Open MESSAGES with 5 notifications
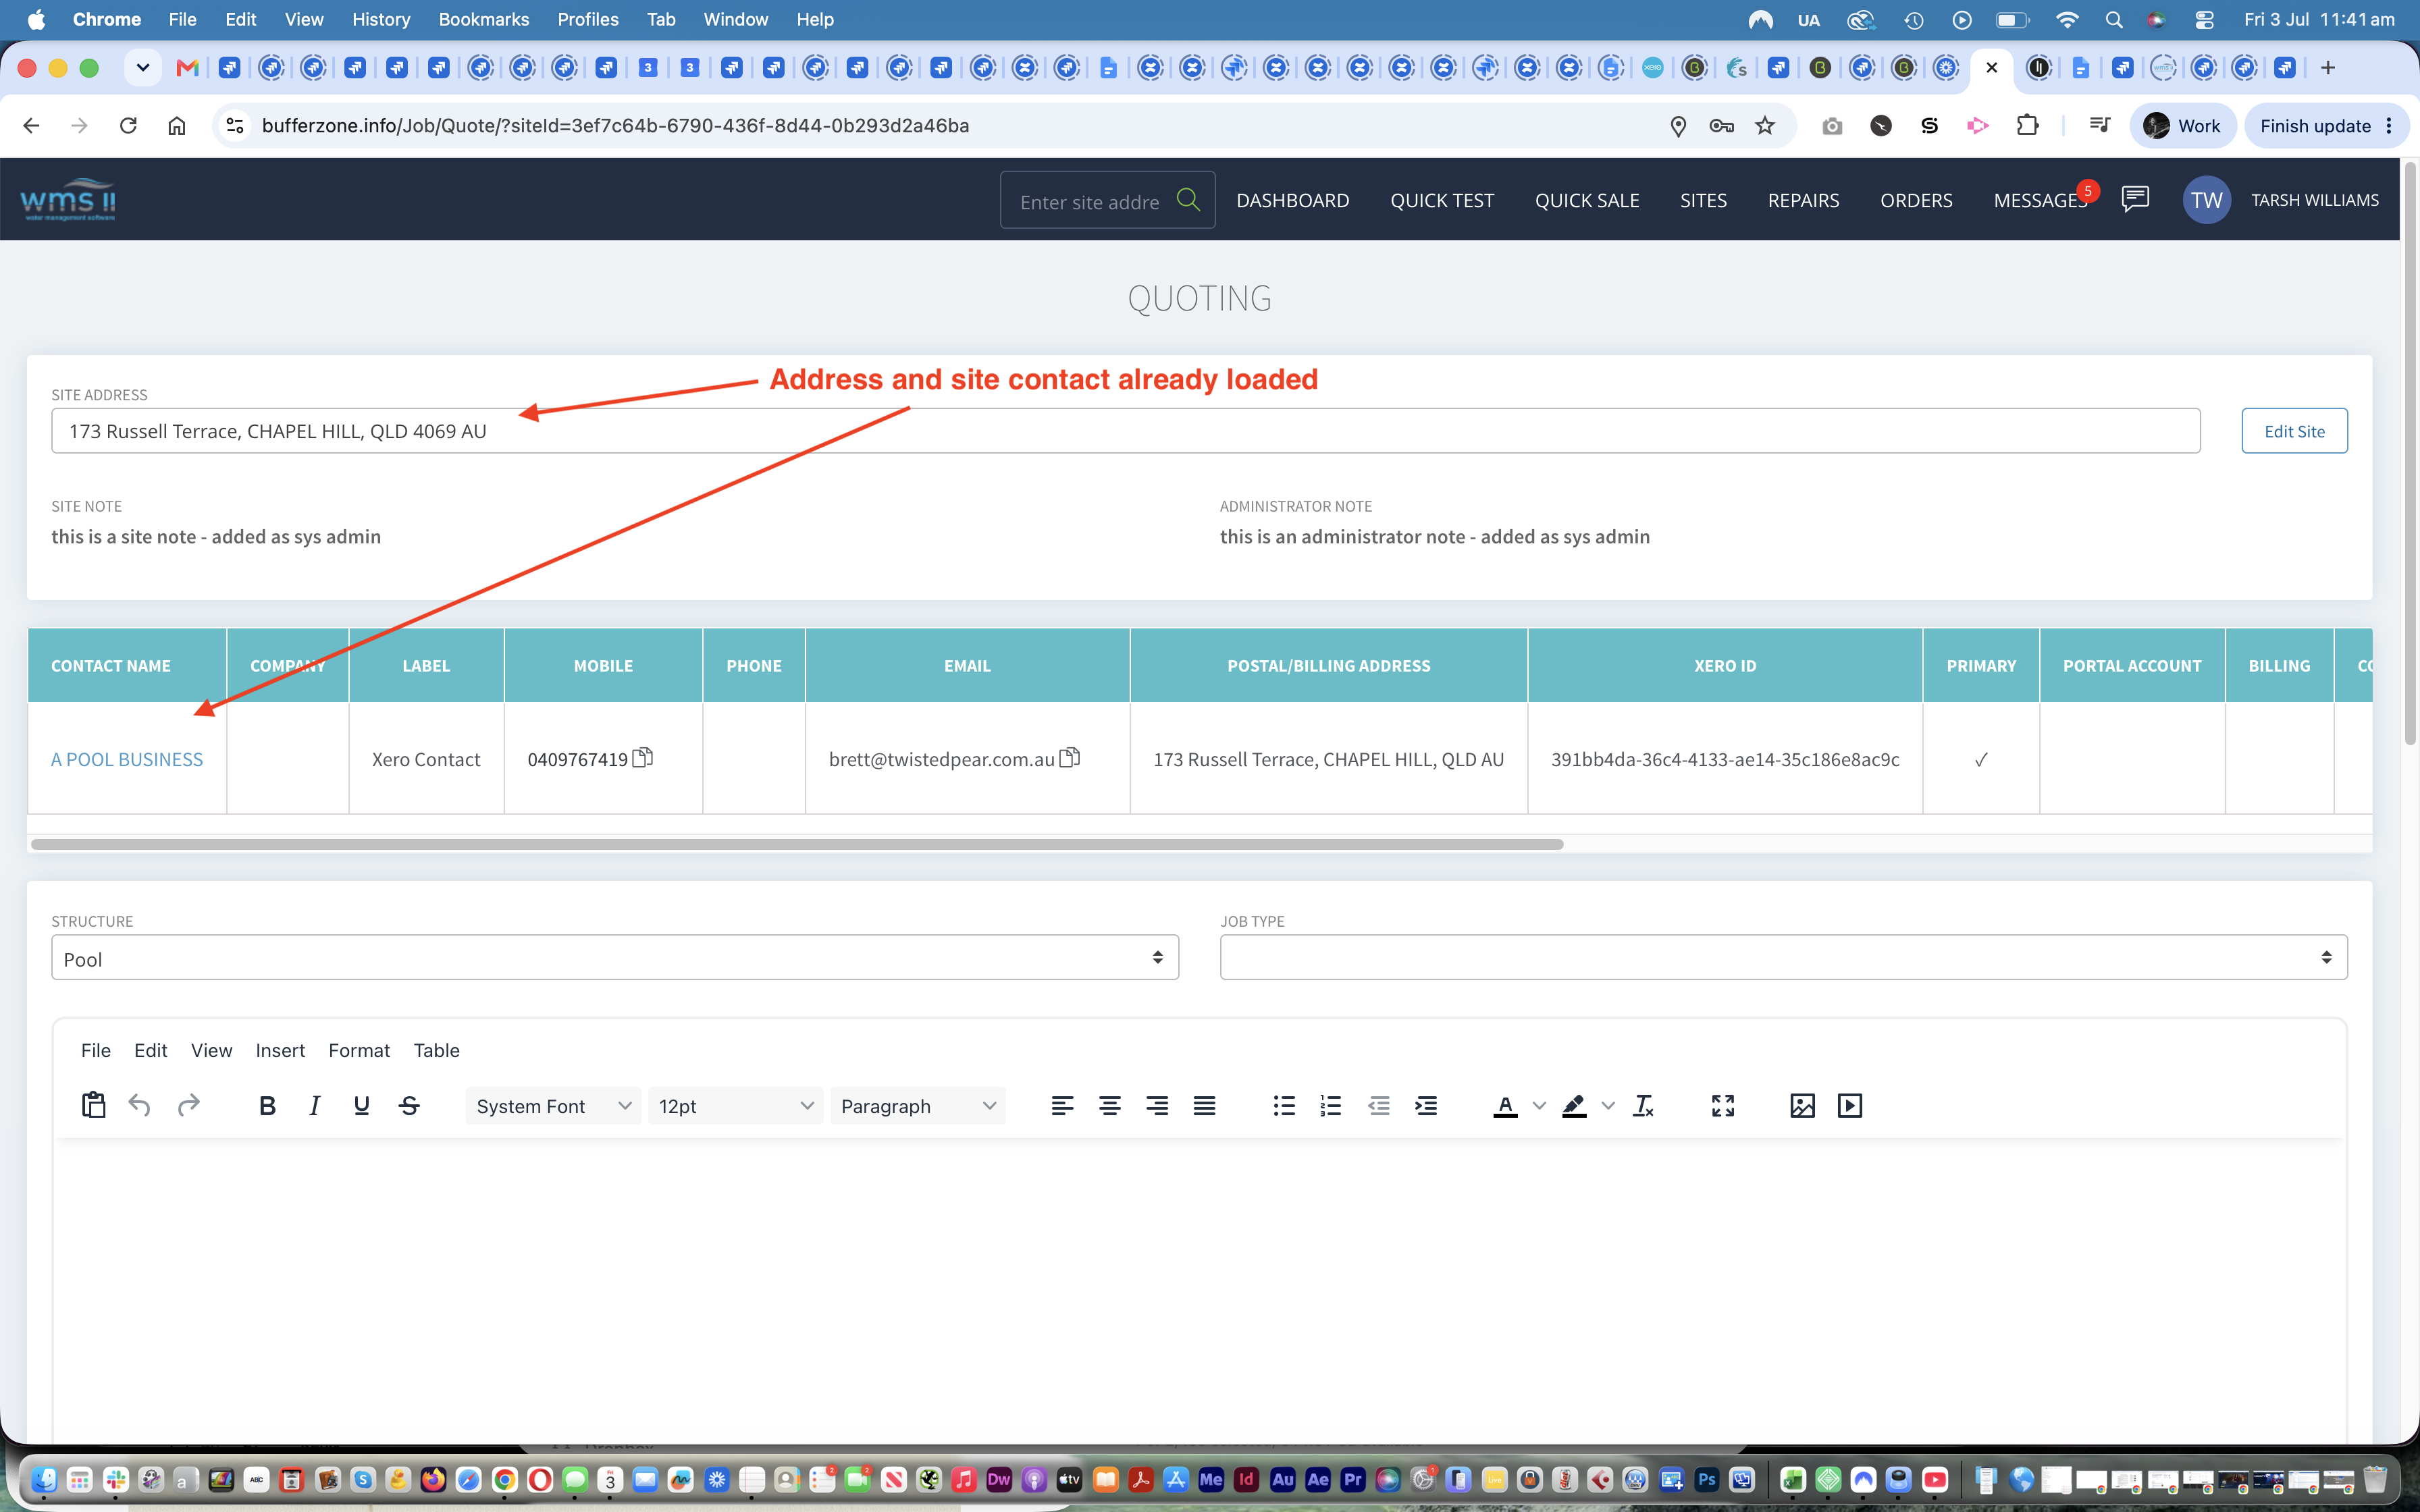Viewport: 2420px width, 1512px height. 2040,200
